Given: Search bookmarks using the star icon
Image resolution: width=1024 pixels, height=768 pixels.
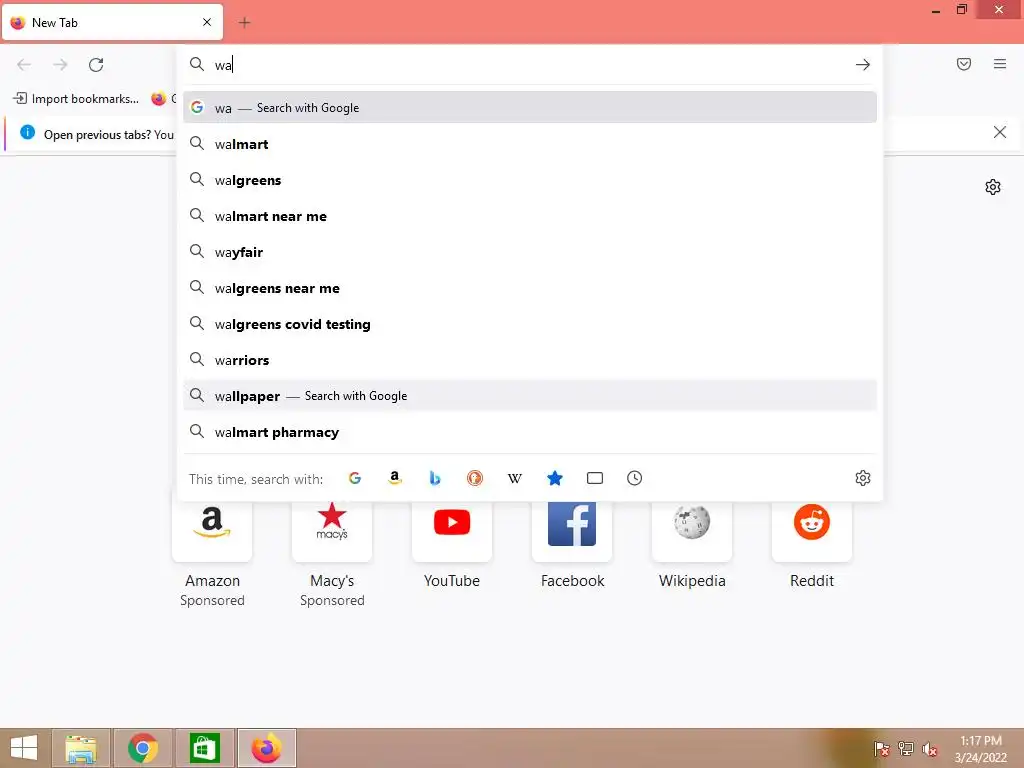Looking at the screenshot, I should click(554, 478).
